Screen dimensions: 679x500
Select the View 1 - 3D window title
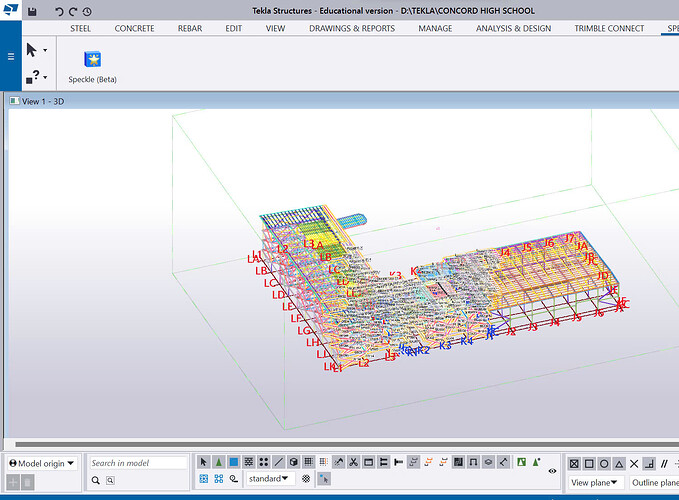(x=43, y=101)
